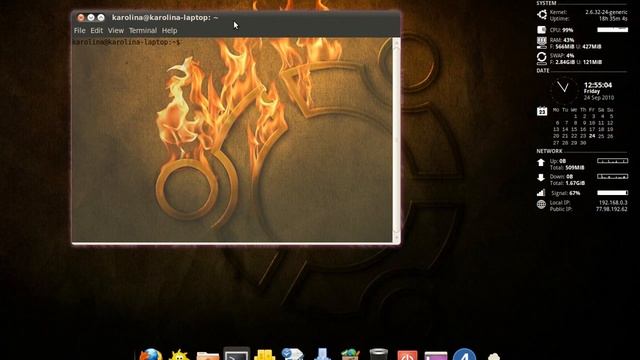The height and width of the screenshot is (360, 640).
Task: Click upload Total: 509MiB value
Action: click(x=567, y=168)
